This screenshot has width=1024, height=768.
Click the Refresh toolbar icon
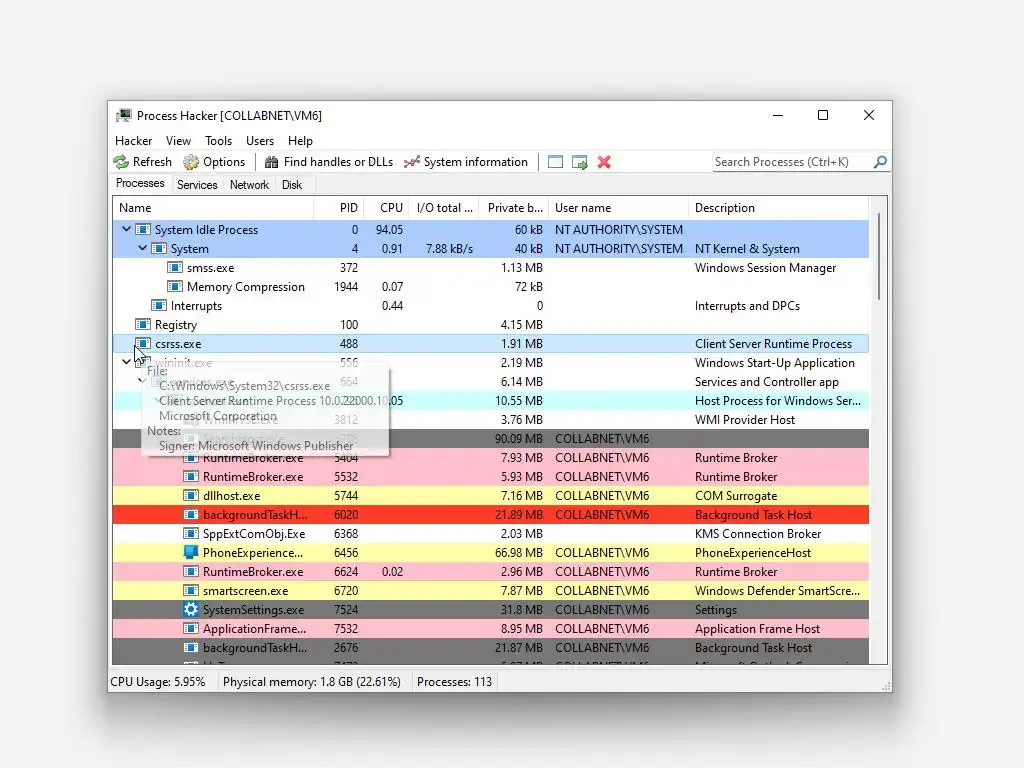pyautogui.click(x=121, y=162)
